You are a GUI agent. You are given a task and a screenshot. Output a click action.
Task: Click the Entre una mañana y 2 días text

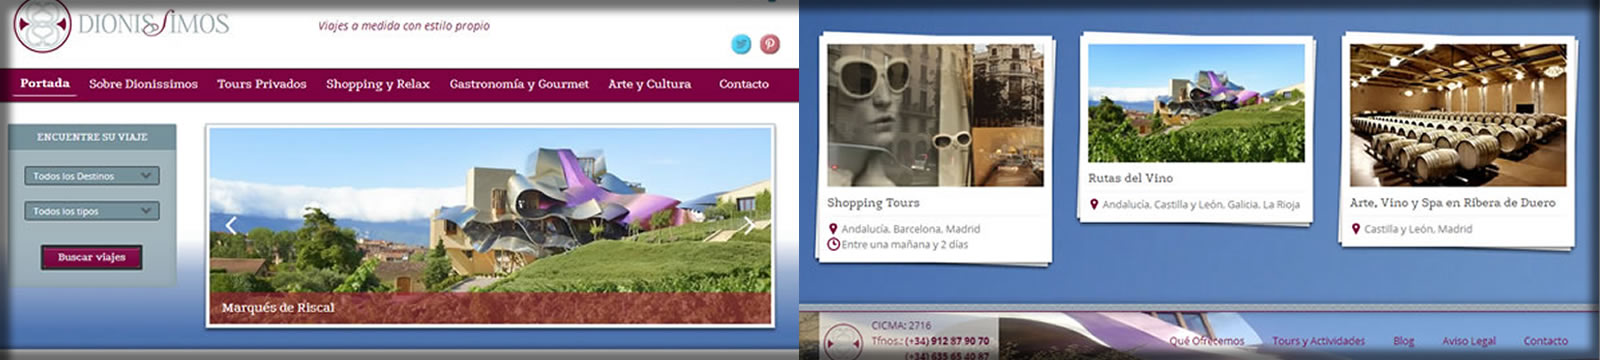pos(905,244)
